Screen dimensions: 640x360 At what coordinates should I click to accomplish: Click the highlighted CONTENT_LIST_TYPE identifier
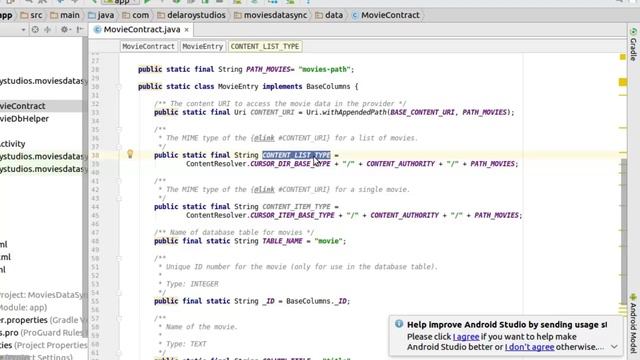(296, 155)
